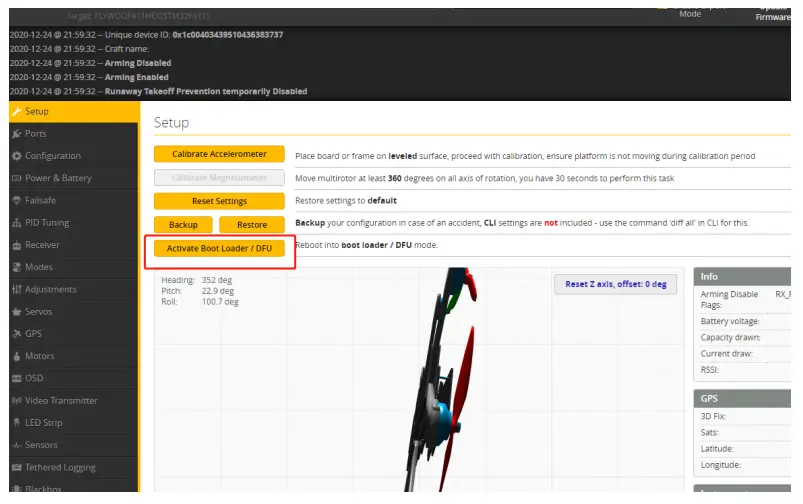Click the Heading 352 deg readout

pyautogui.click(x=197, y=280)
